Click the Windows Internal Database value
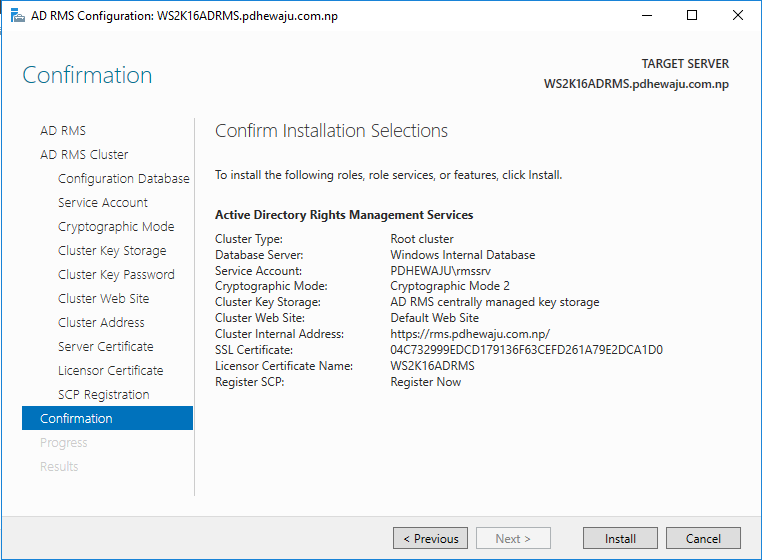Screen dimensions: 762x560 (463, 255)
